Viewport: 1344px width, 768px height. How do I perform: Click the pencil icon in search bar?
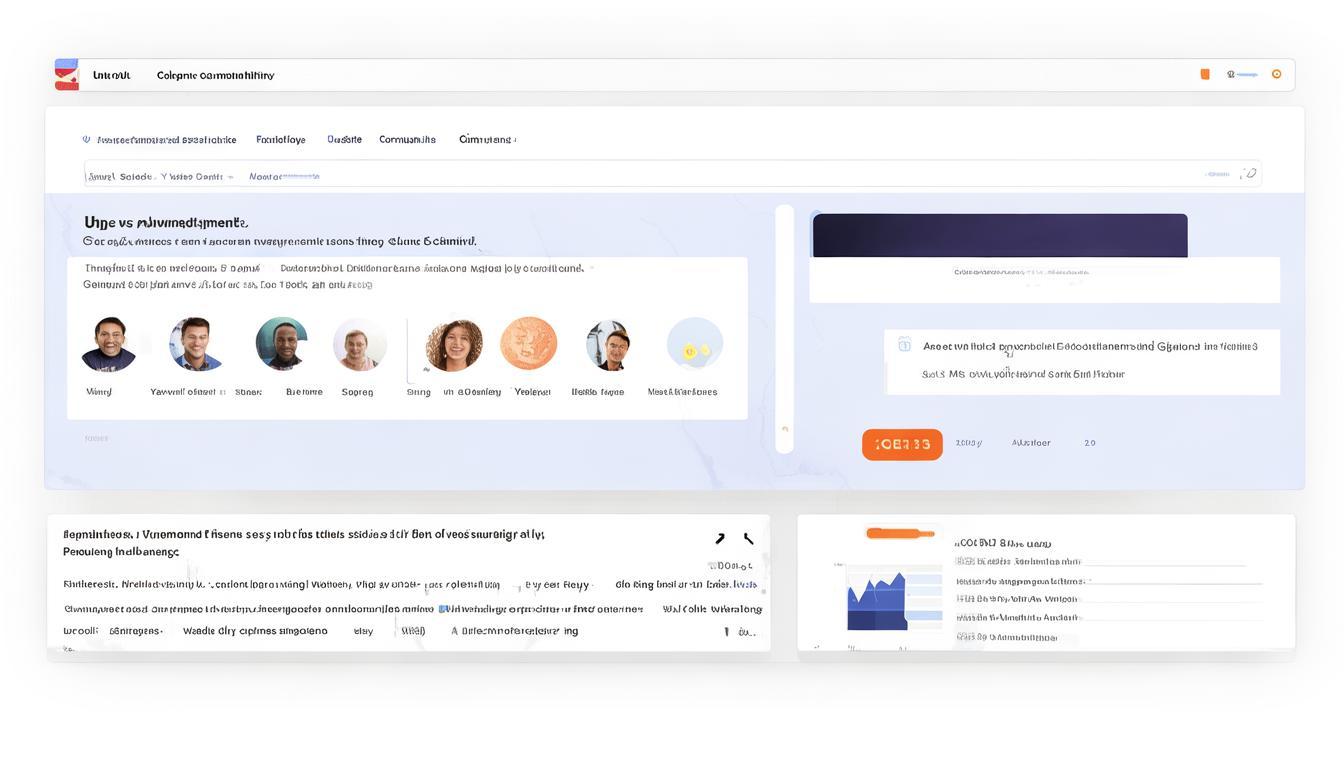pyautogui.click(x=1248, y=174)
